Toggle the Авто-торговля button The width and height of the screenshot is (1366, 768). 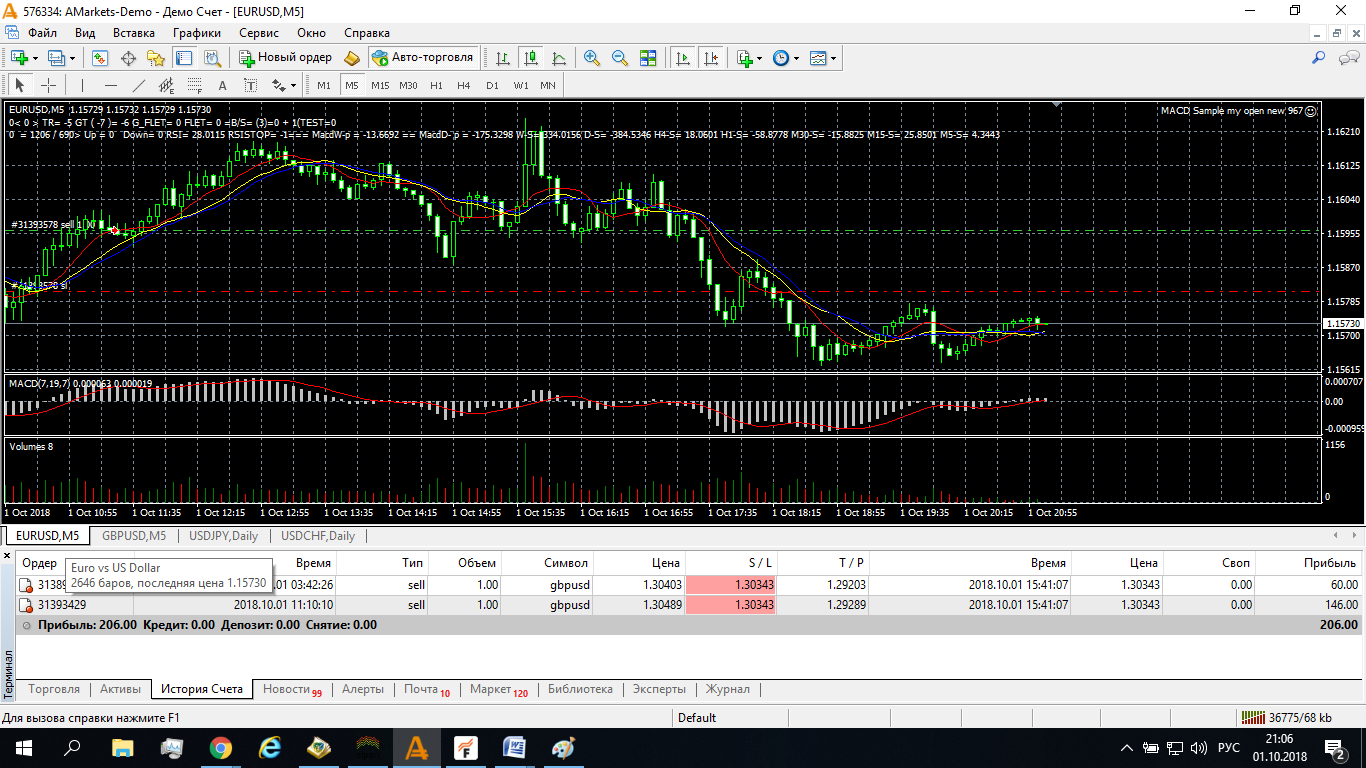[x=422, y=58]
